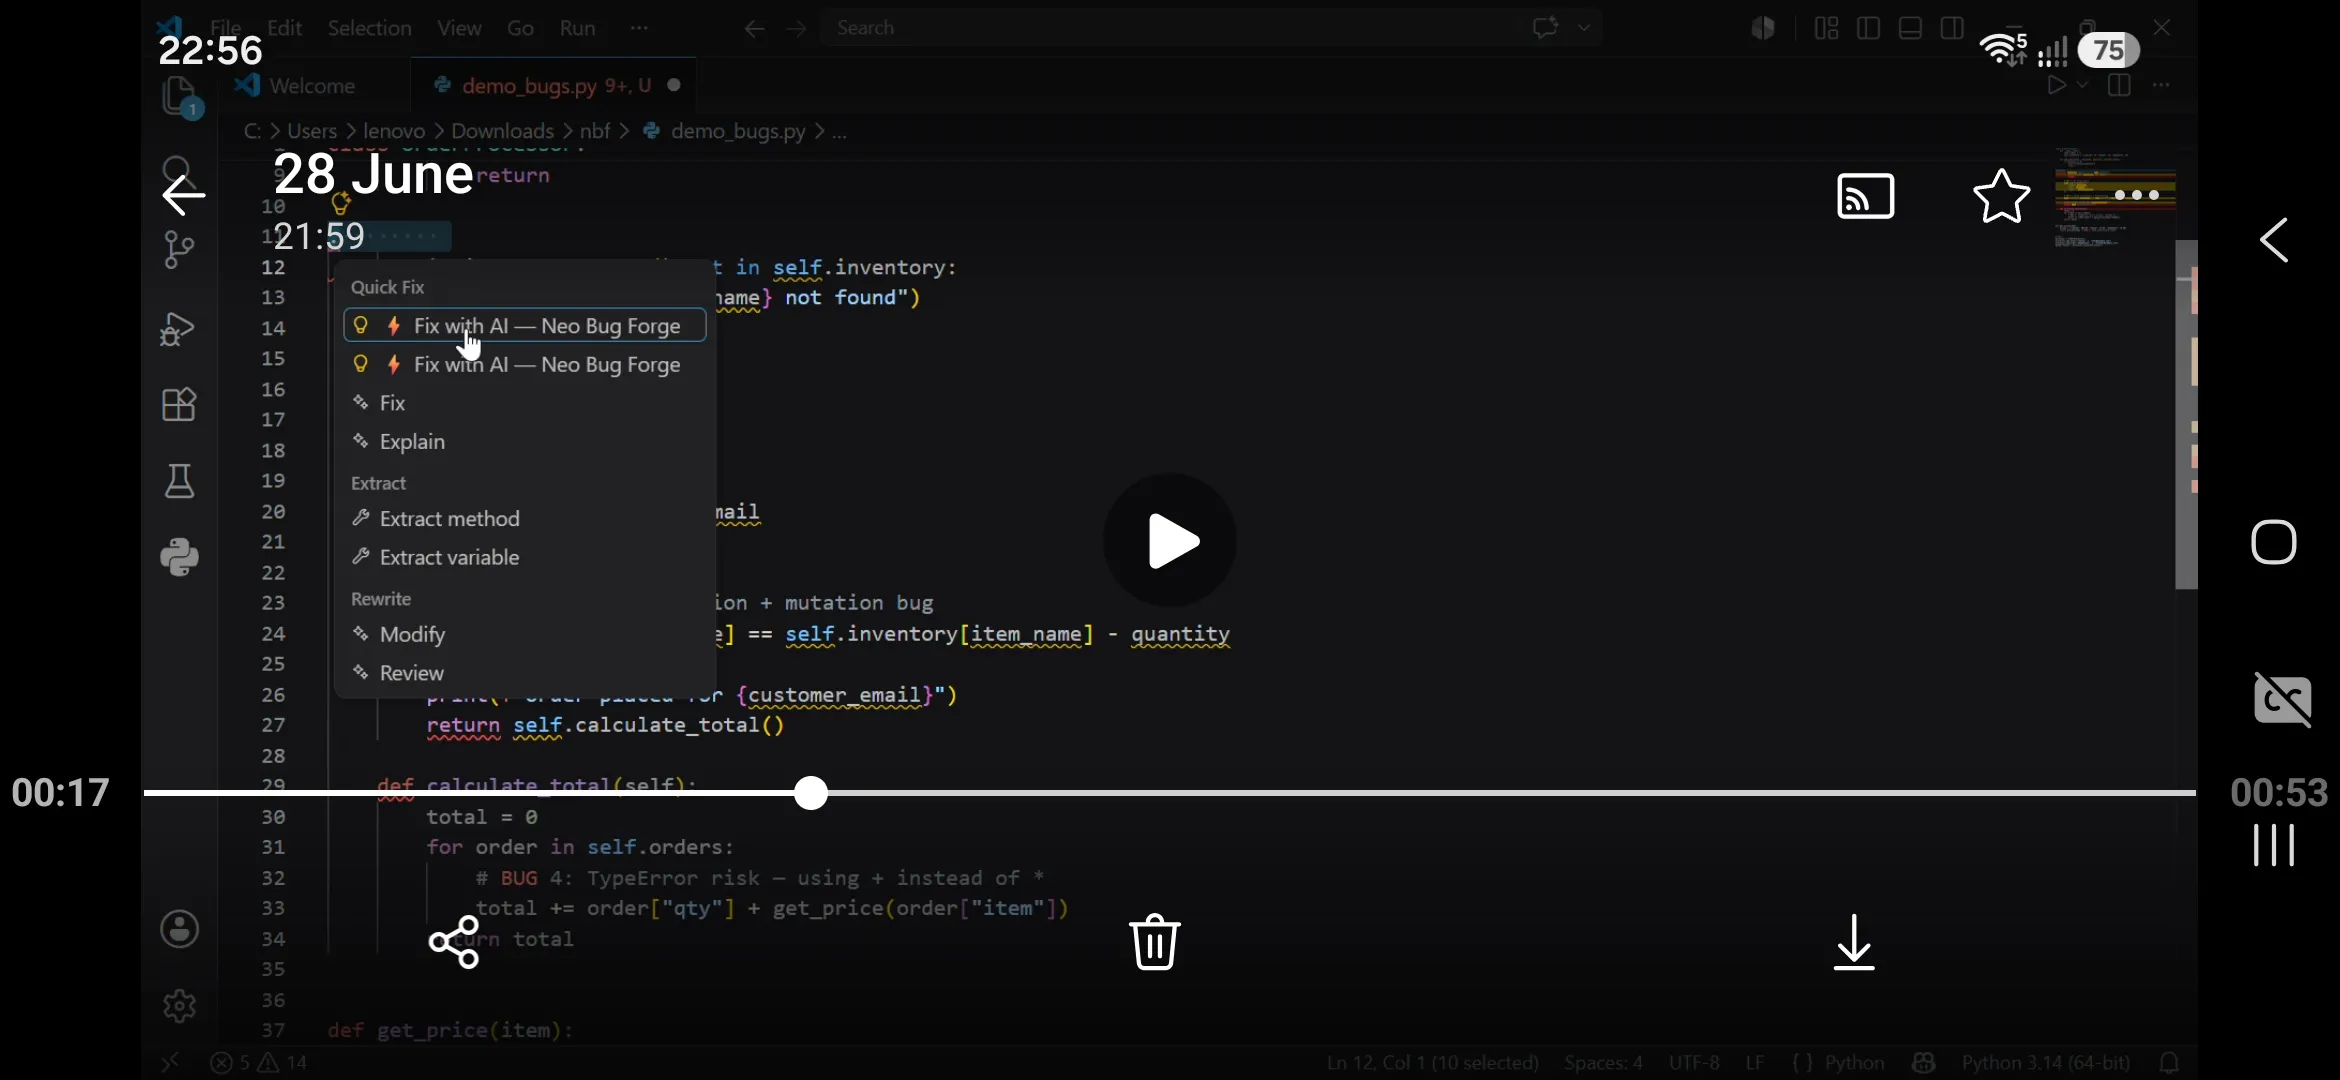Toggle the secondary side bar

coord(1952,28)
